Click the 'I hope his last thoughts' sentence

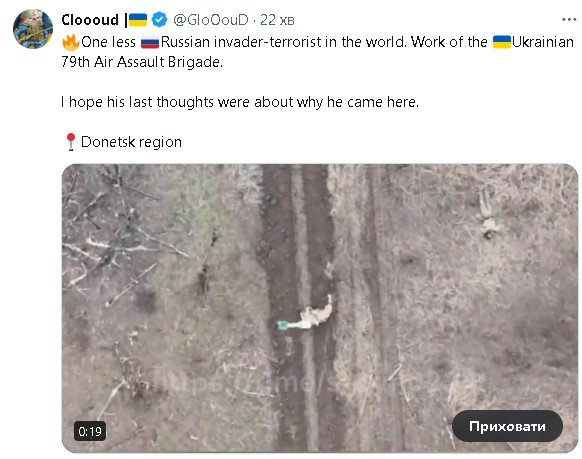coord(240,102)
